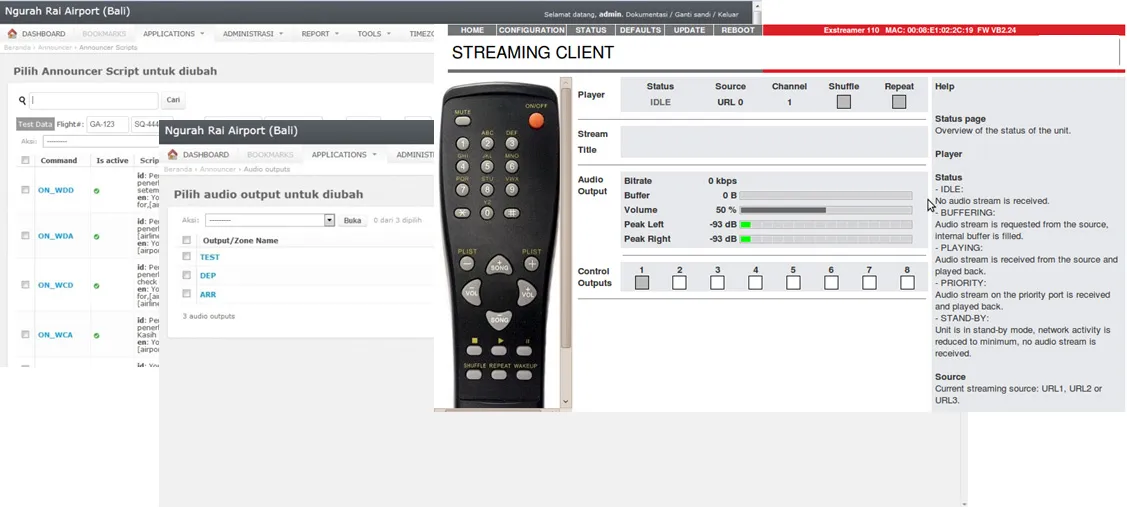Open the DEFAULTS tab
The height and width of the screenshot is (507, 1127).
(640, 30)
